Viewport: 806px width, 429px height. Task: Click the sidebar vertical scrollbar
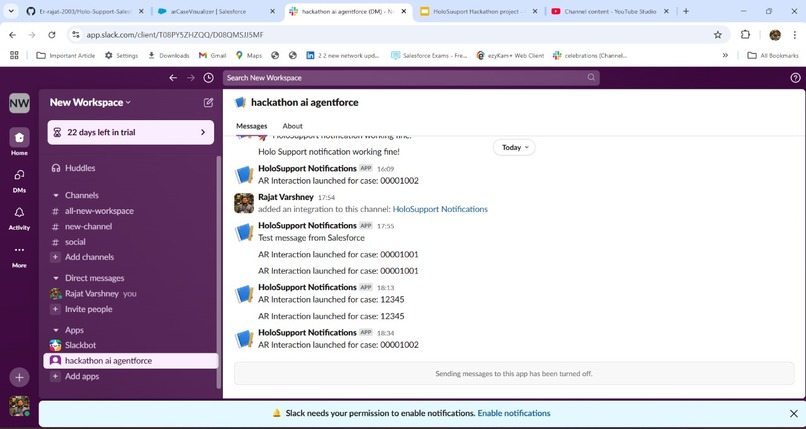(219, 272)
